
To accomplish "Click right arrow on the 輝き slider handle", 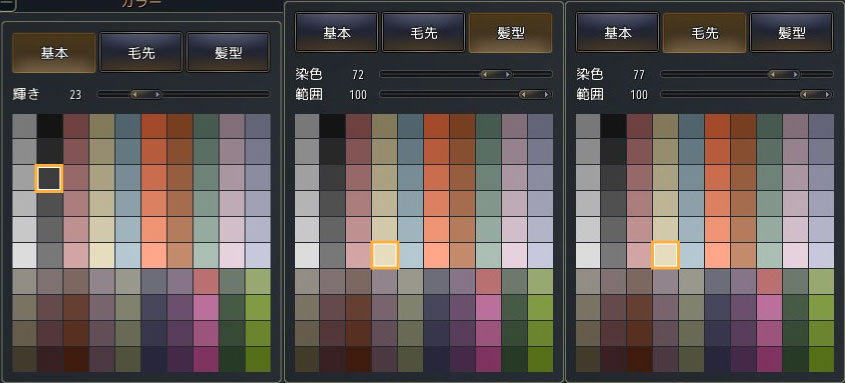I will 157,95.
